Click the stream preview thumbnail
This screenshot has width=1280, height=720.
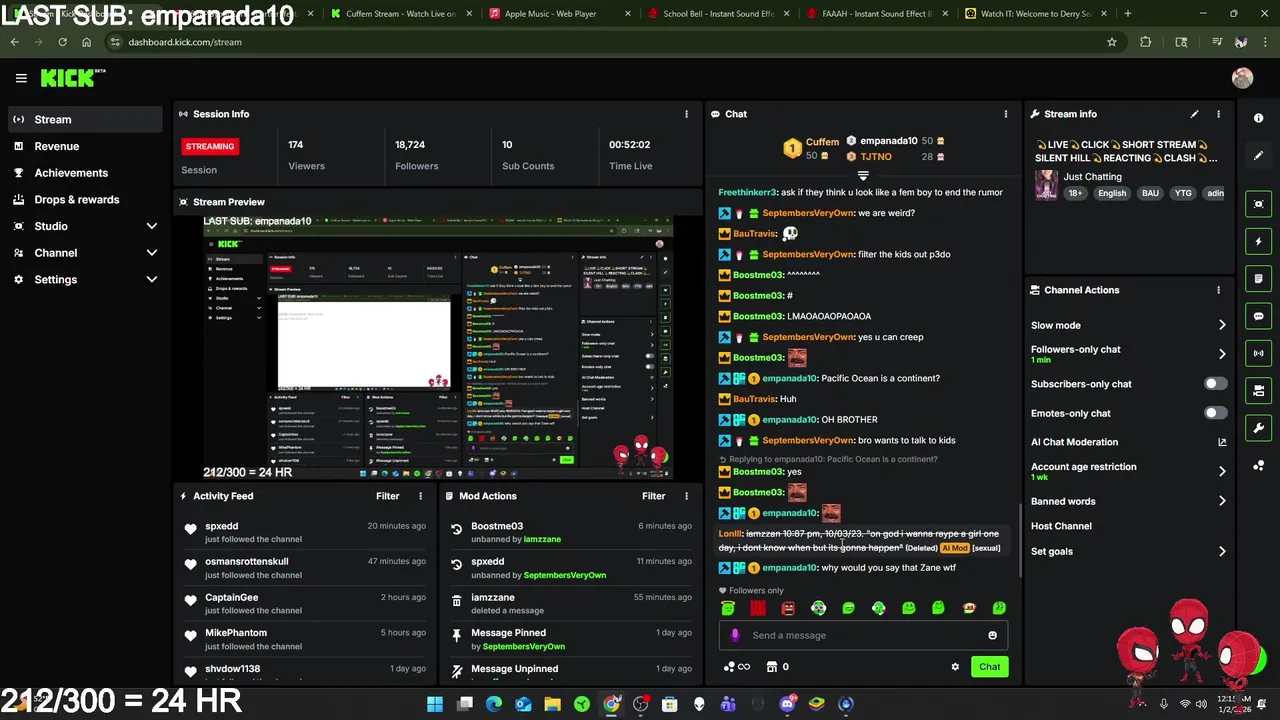(x=437, y=347)
